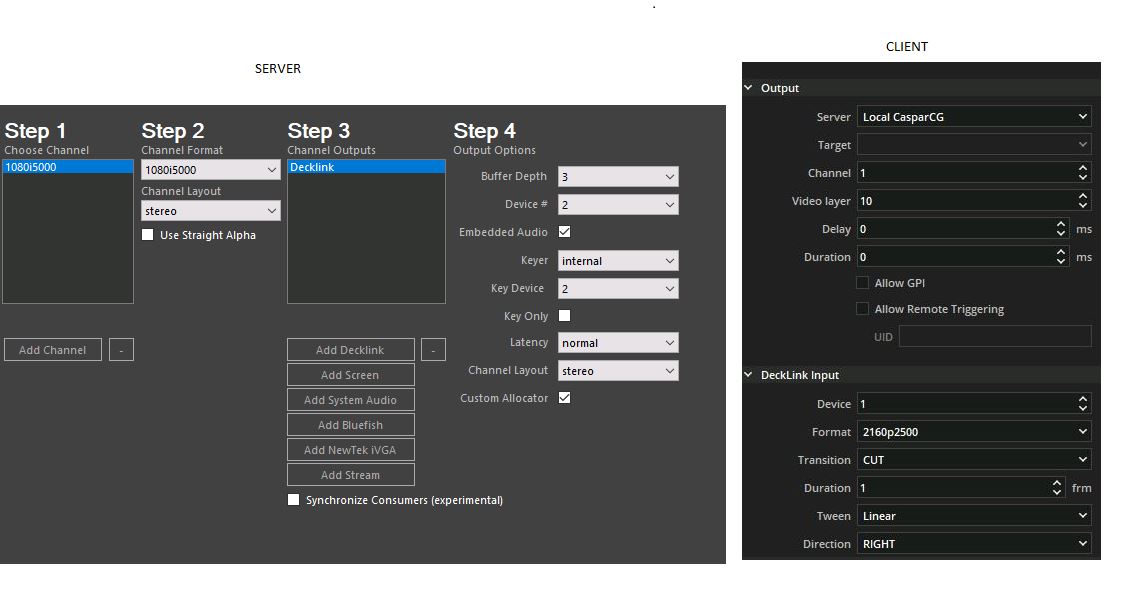This screenshot has width=1141, height=592.
Task: Click the Channel spin box in client Output
Action: (974, 172)
